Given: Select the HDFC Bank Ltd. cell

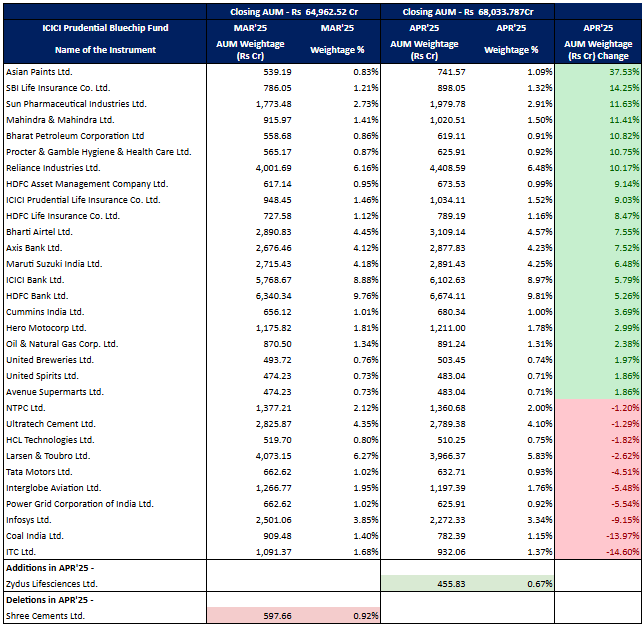Looking at the screenshot, I should (x=37, y=296).
